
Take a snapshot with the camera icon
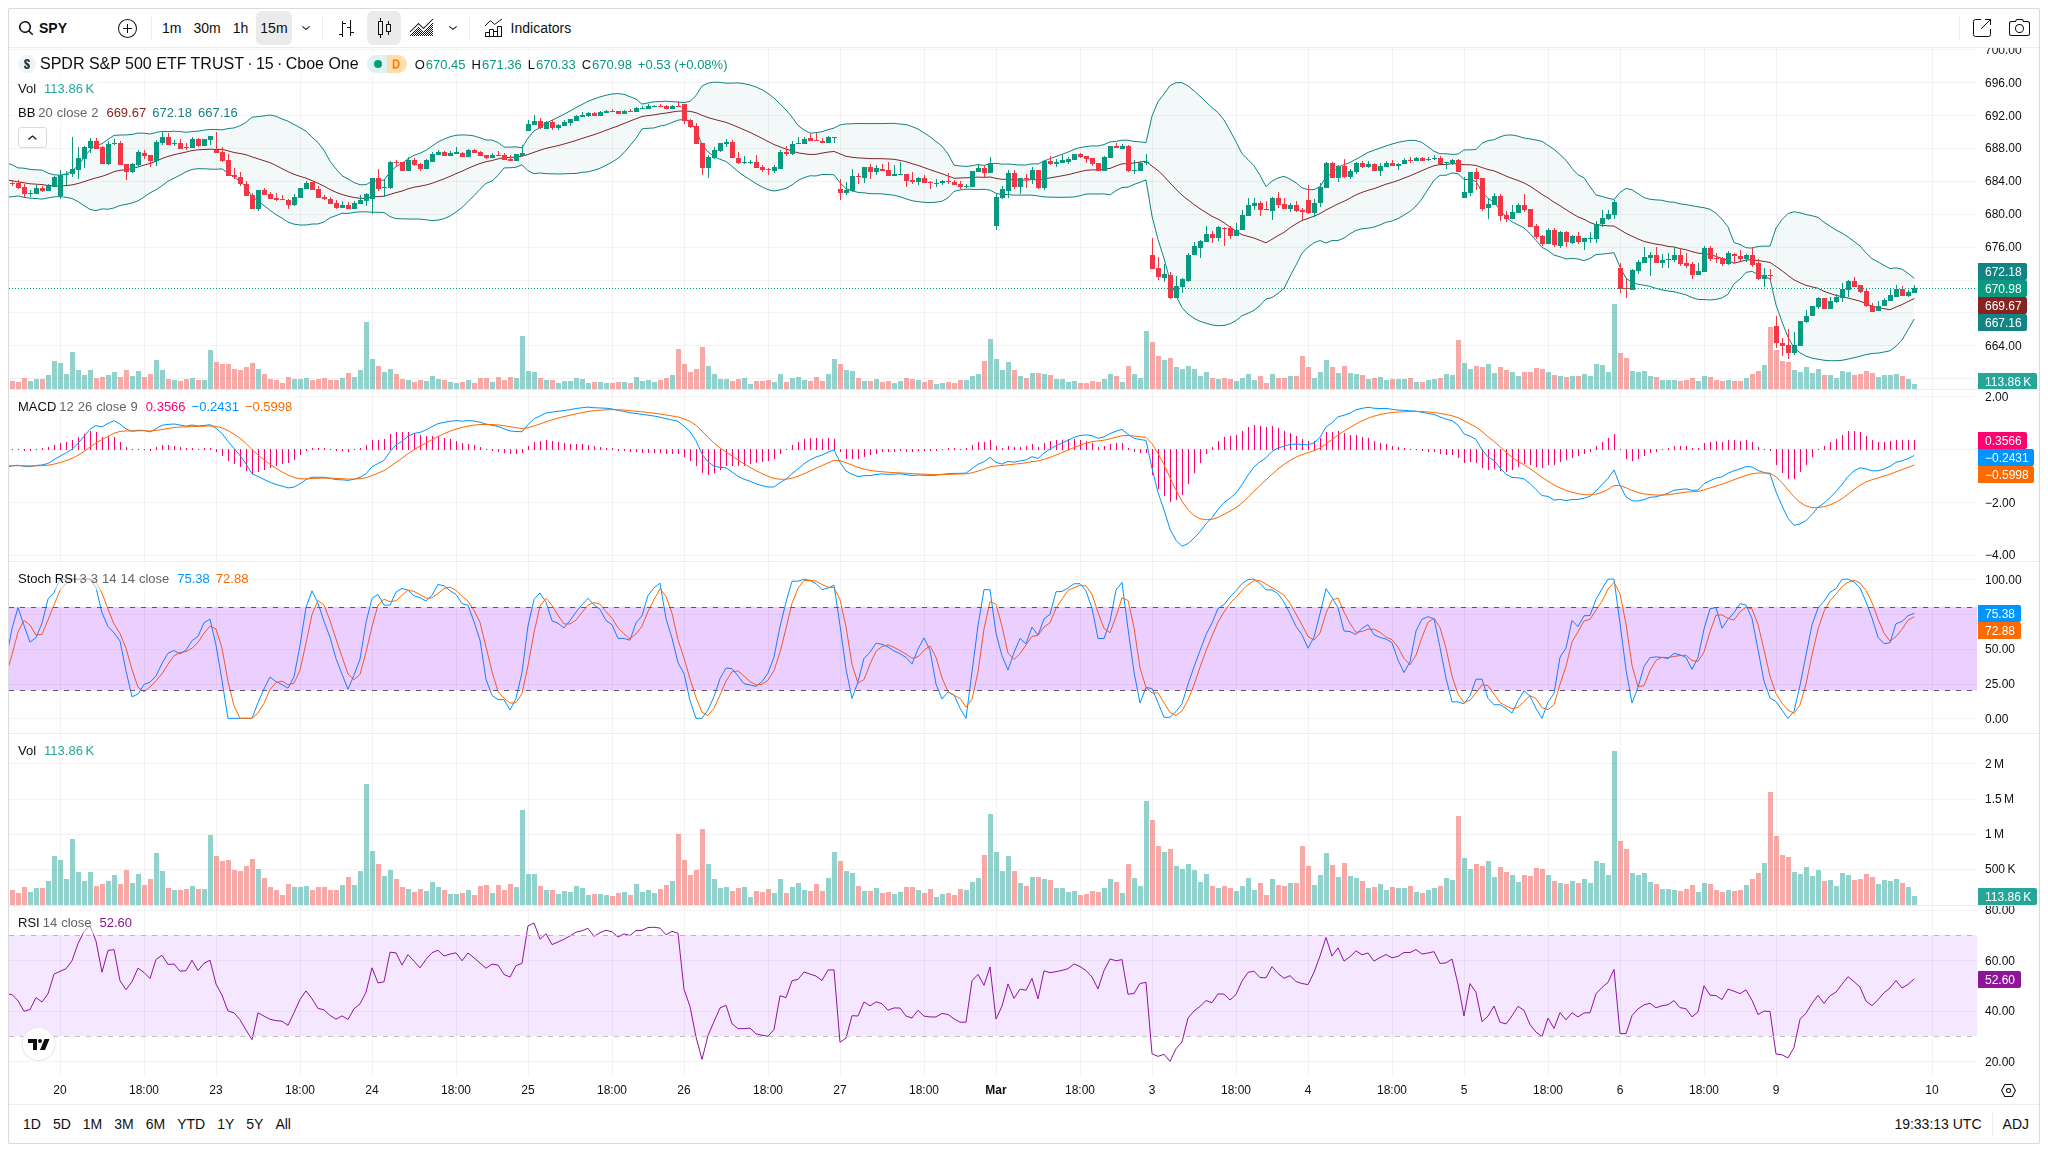coord(2019,28)
